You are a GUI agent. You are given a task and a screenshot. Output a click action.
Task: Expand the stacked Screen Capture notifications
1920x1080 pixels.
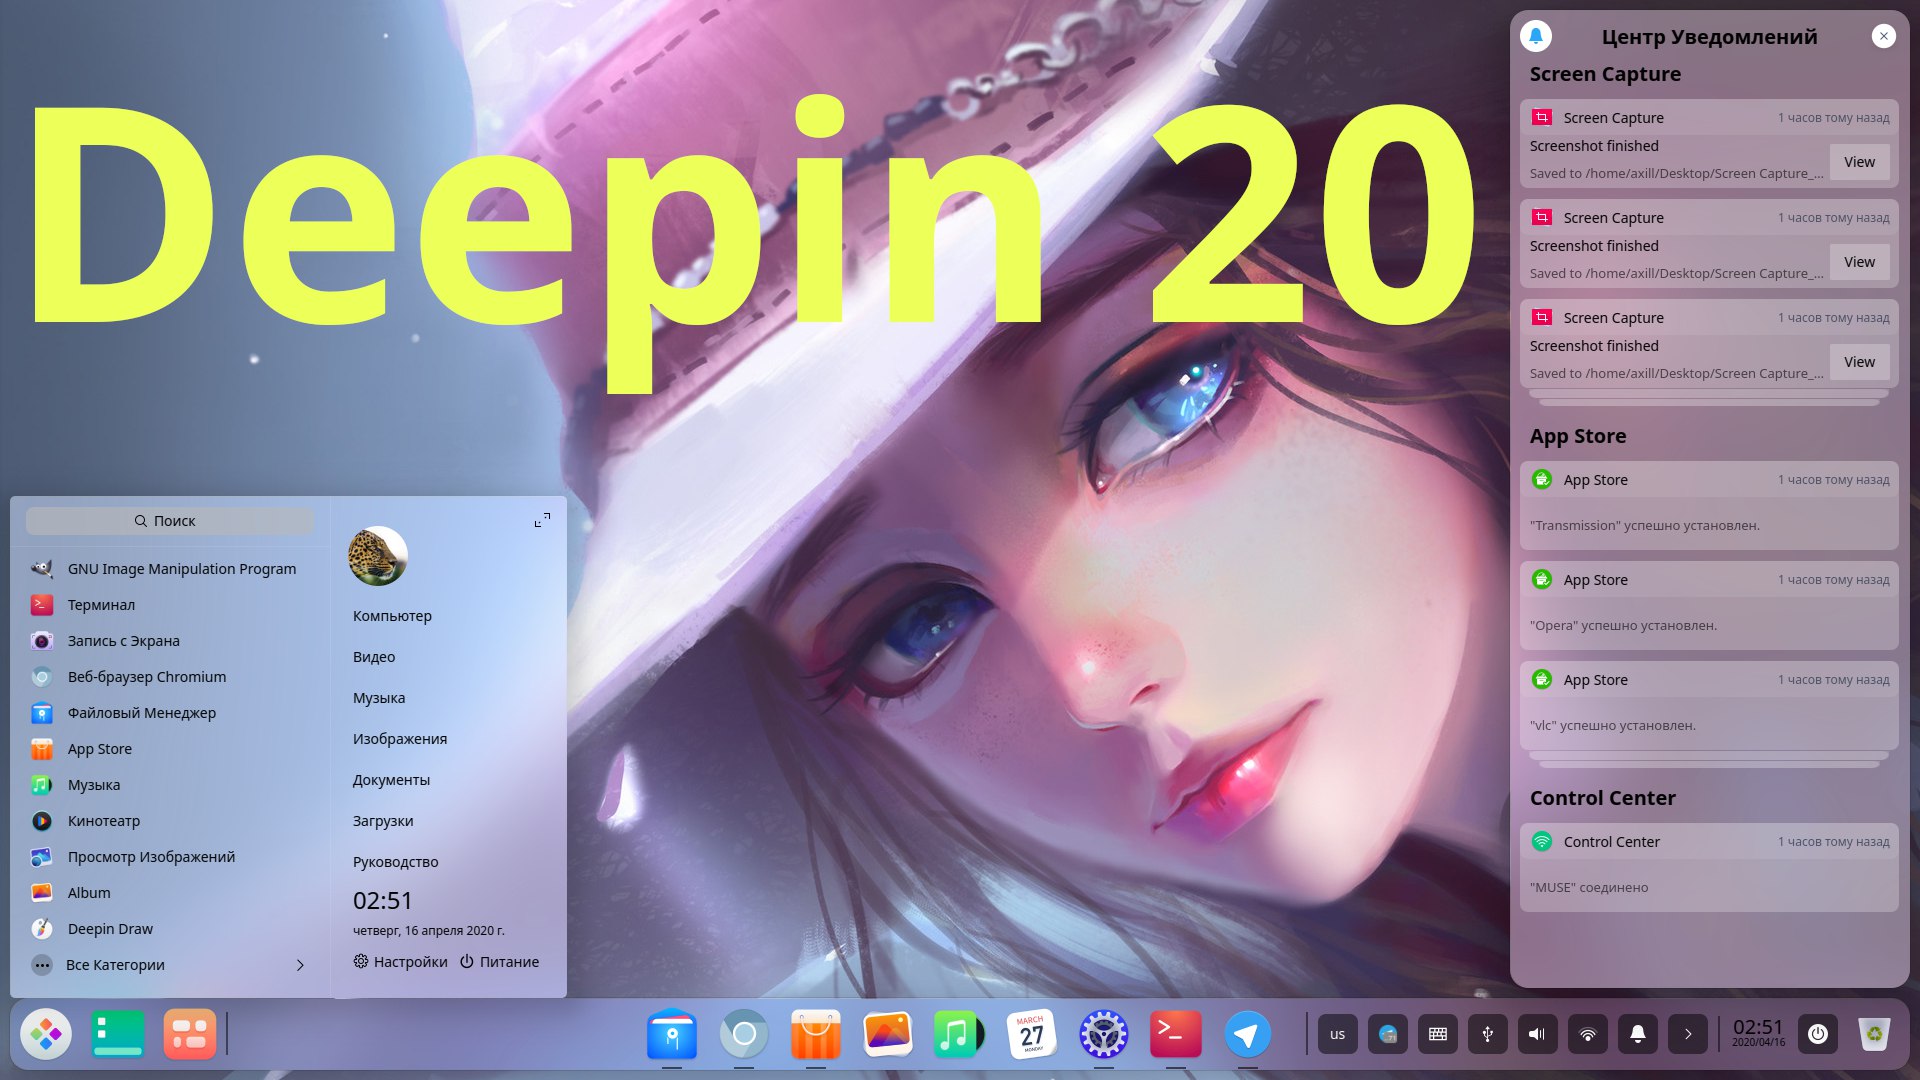(x=1709, y=397)
